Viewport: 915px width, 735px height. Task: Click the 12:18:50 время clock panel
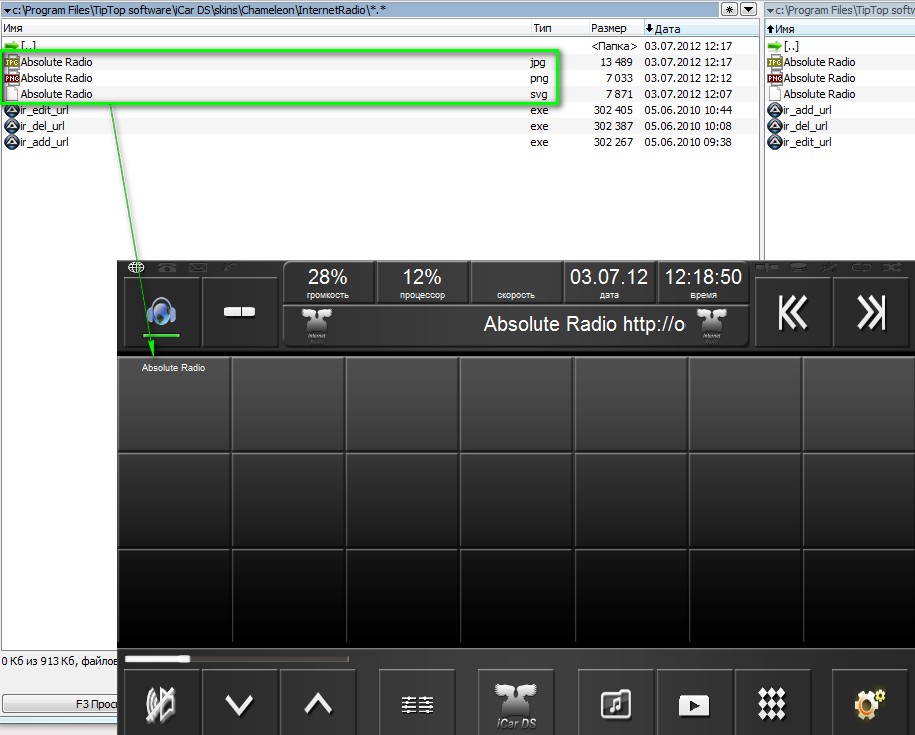coord(703,283)
